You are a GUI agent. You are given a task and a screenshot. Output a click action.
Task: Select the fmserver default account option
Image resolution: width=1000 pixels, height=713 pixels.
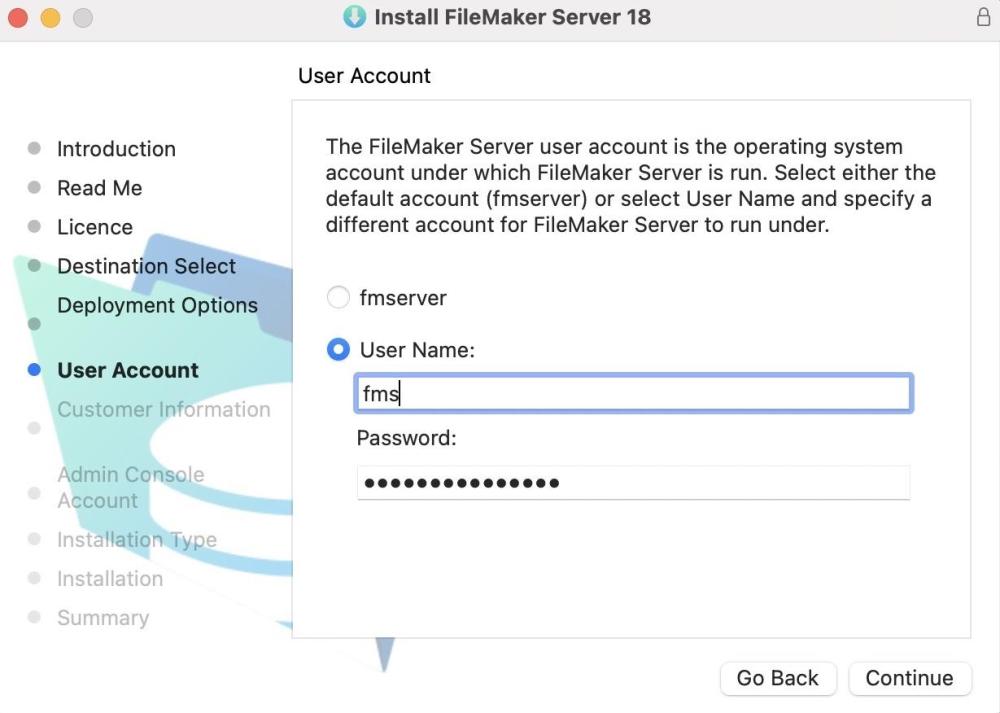tap(339, 298)
